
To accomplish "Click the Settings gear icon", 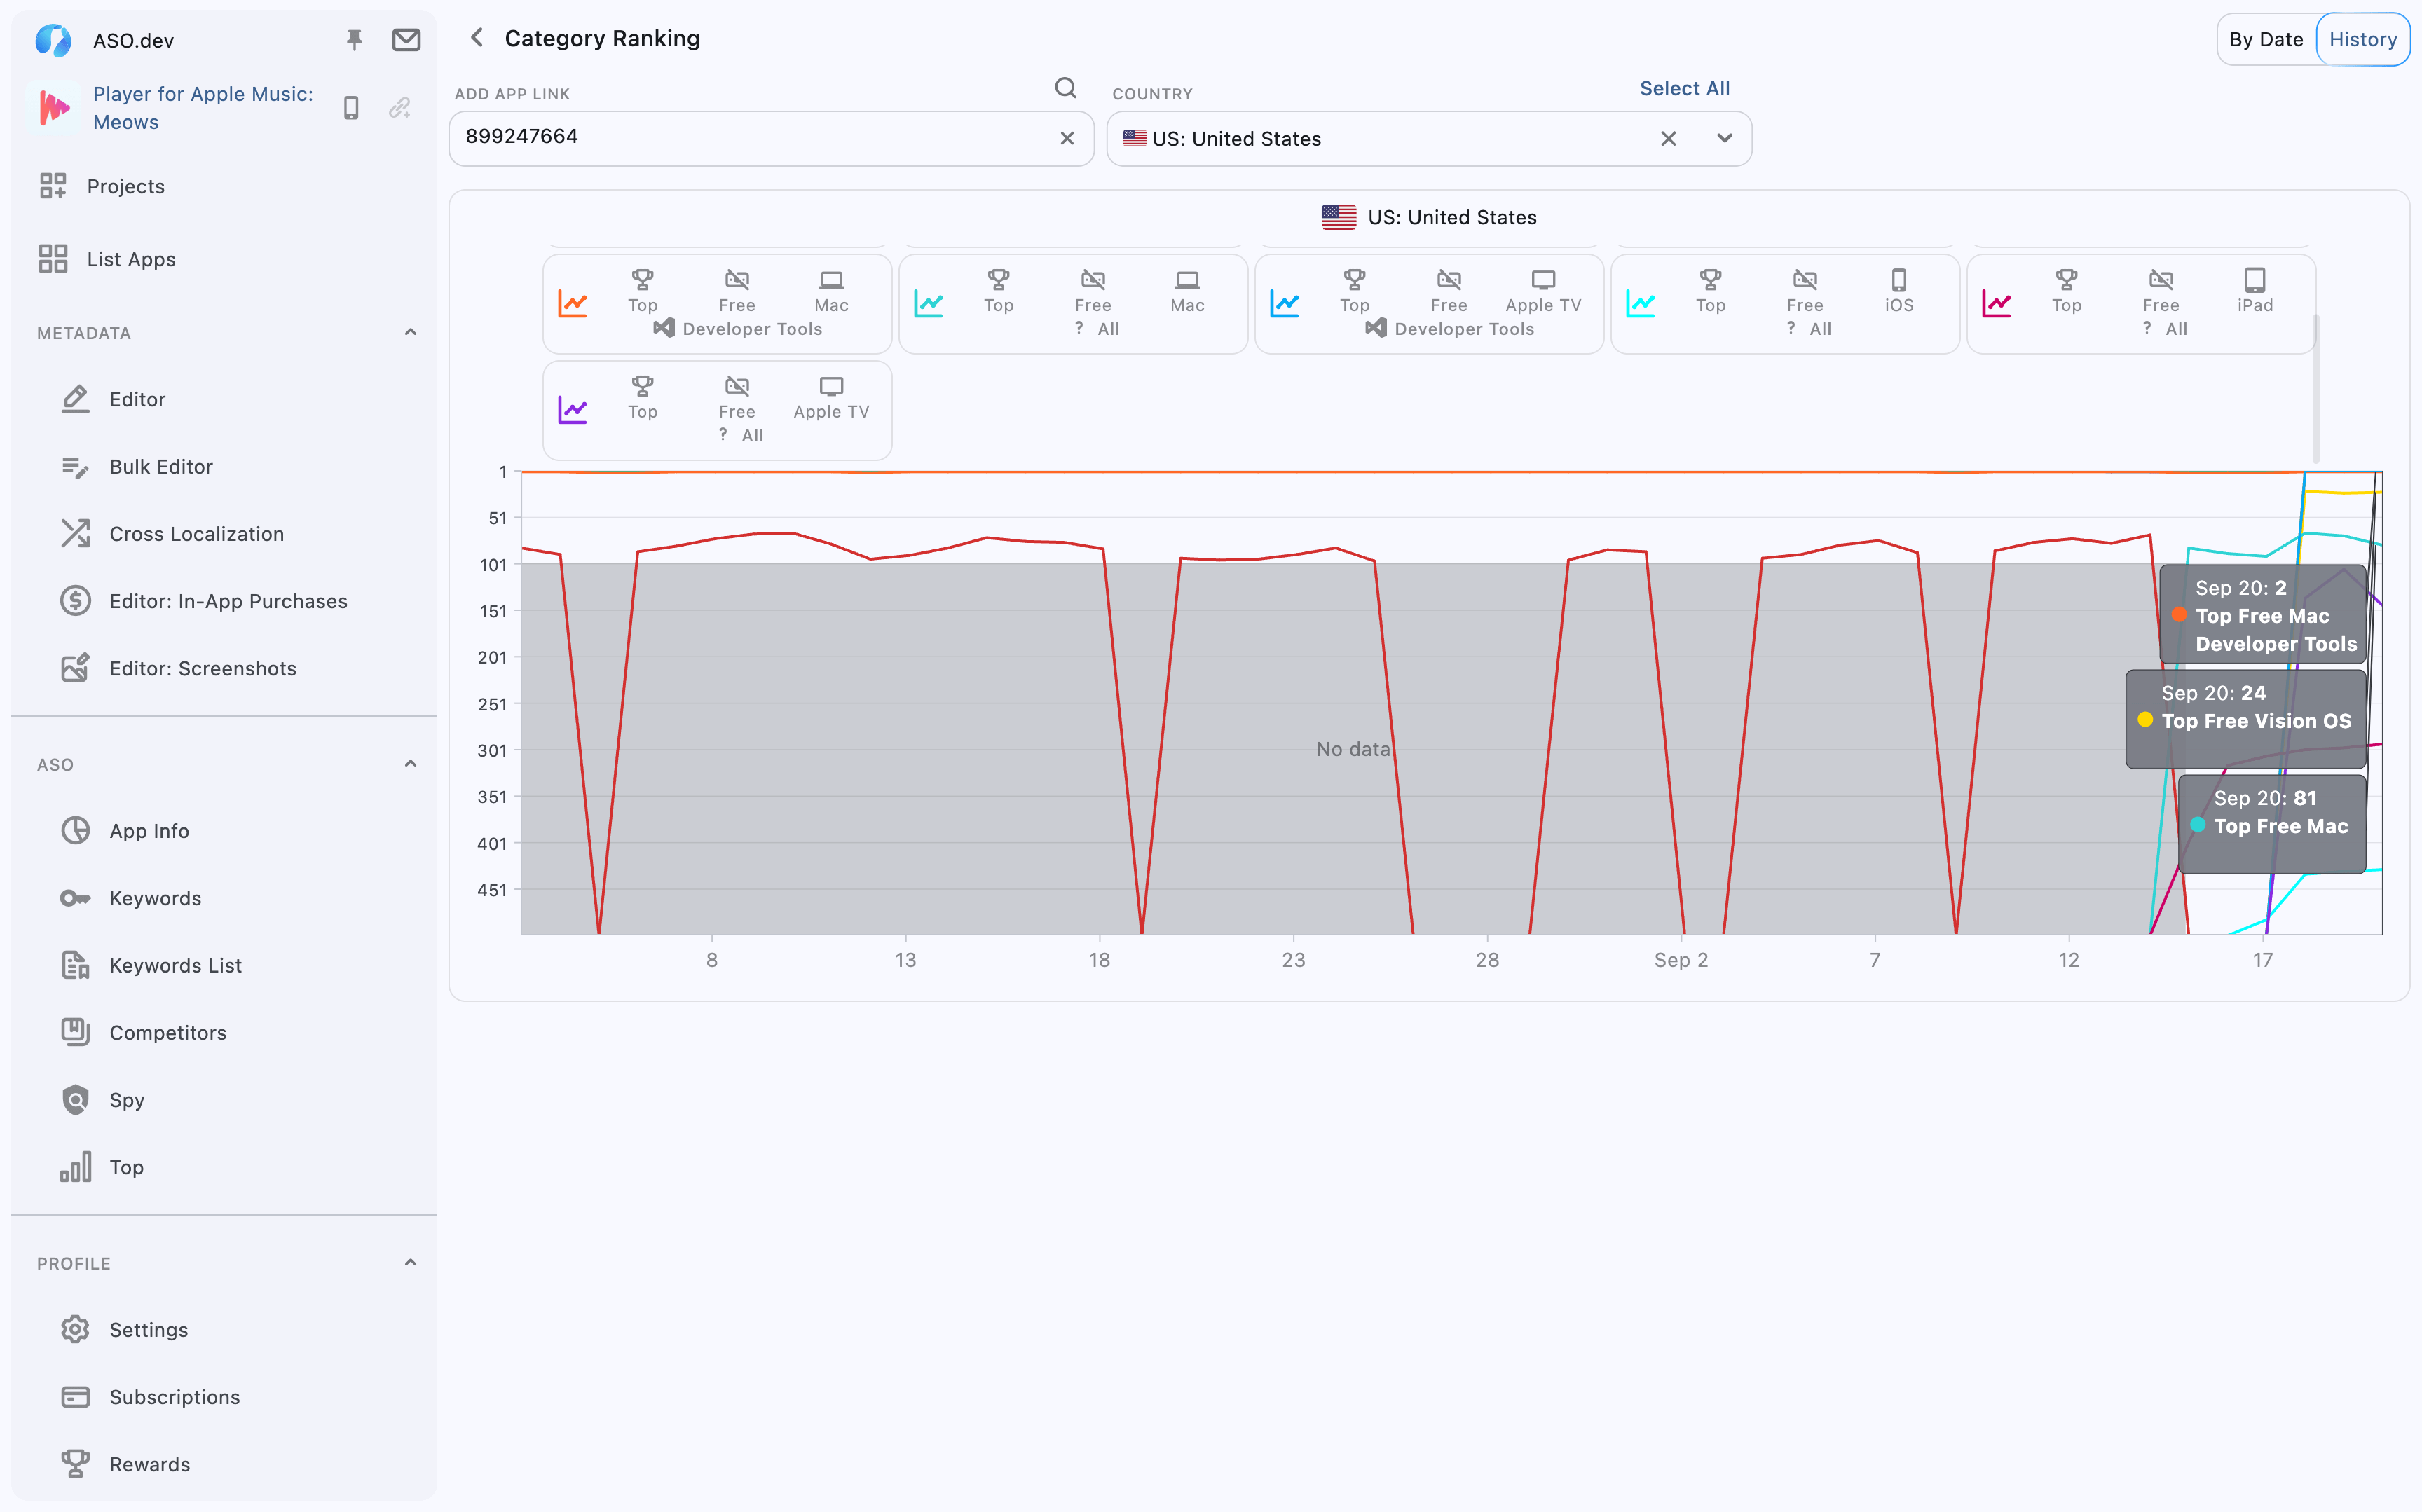I will (x=75, y=1330).
